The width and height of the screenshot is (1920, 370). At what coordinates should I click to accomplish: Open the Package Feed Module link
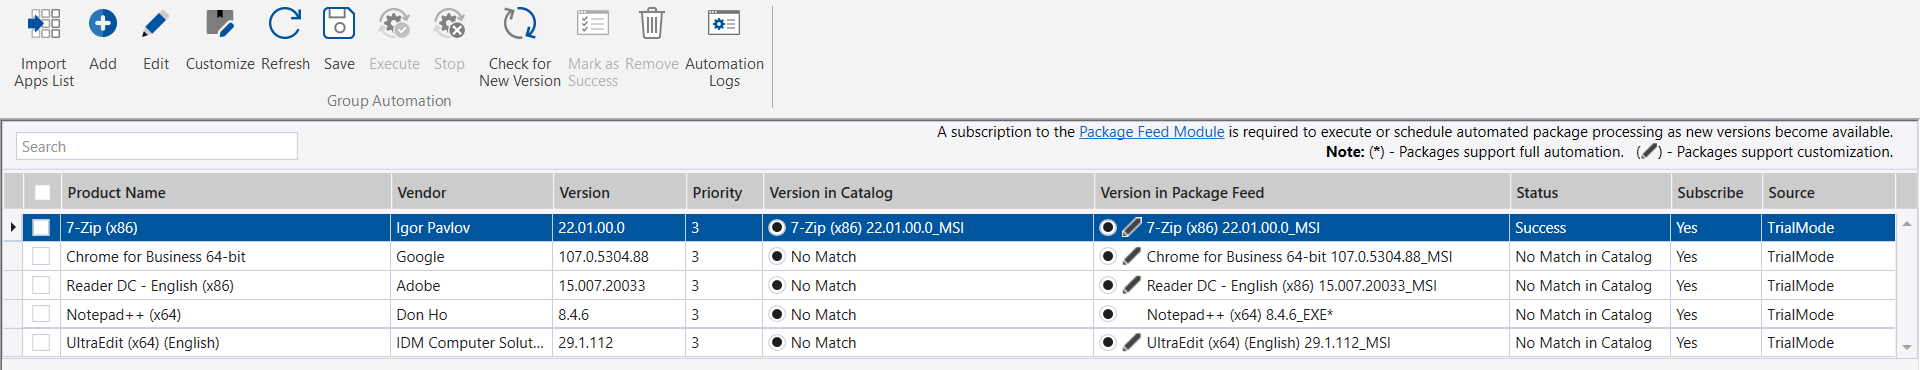click(x=1151, y=132)
